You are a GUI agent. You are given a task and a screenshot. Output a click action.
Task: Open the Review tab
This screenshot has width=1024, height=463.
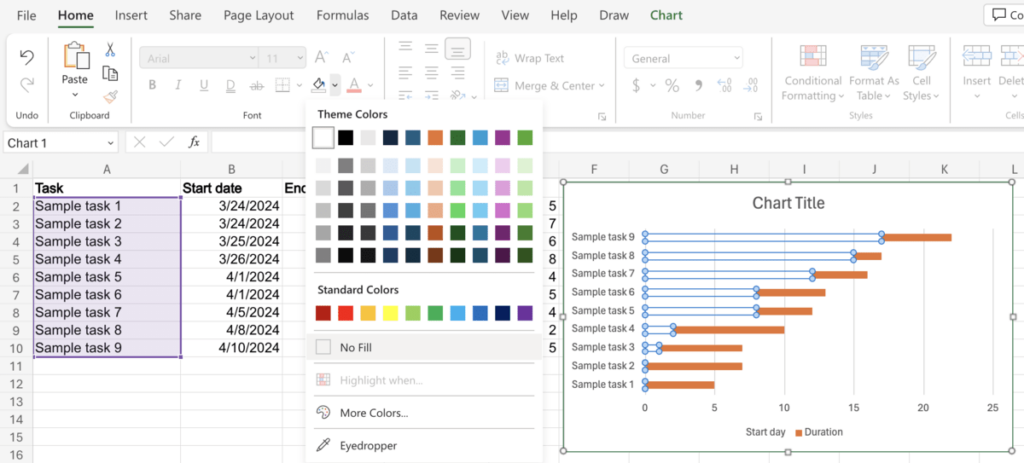coord(460,15)
